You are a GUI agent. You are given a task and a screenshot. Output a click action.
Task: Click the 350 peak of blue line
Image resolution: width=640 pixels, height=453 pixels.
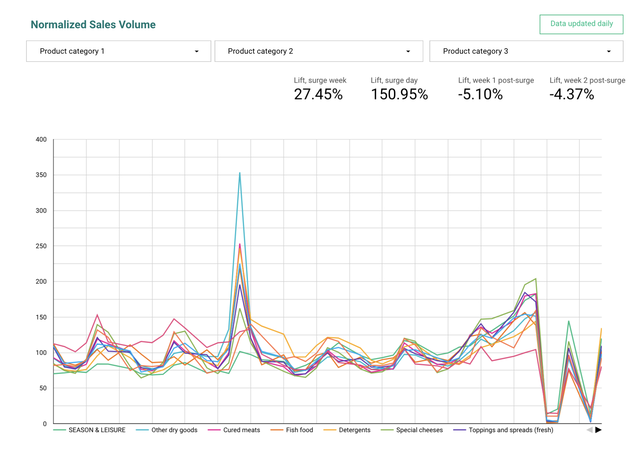240,173
